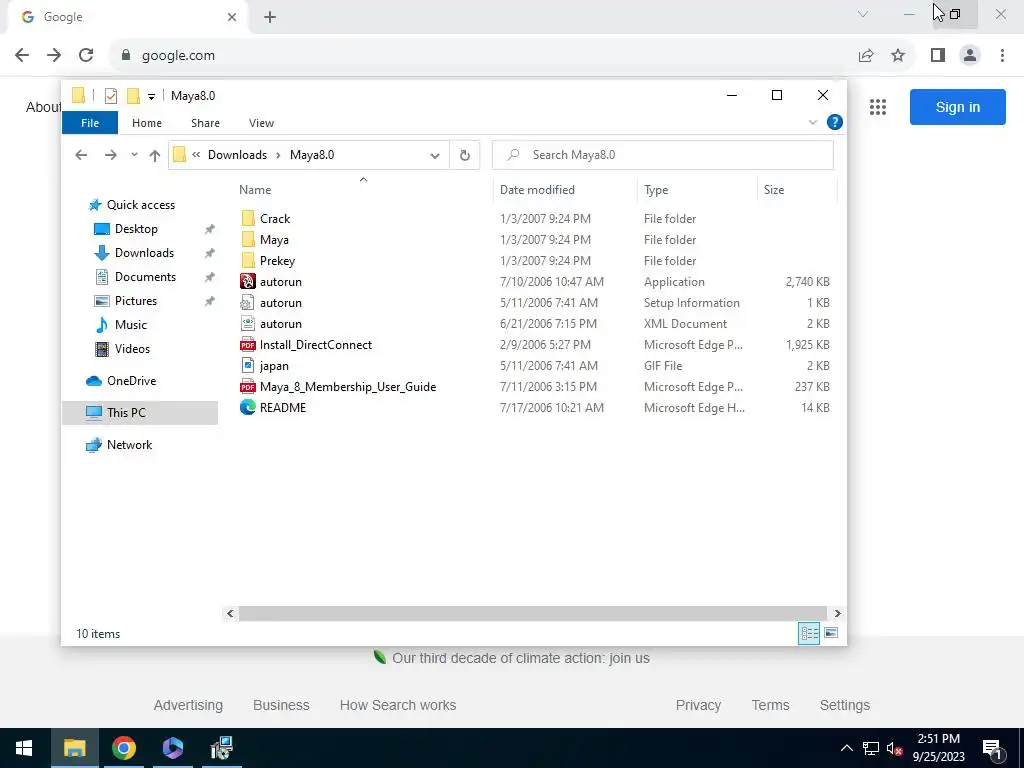Go forward in File Explorer
The width and height of the screenshot is (1024, 768).
[x=110, y=155]
